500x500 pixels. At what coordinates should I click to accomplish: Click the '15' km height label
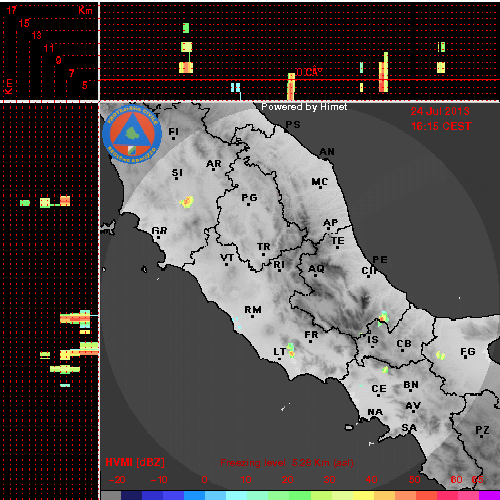pyautogui.click(x=24, y=23)
